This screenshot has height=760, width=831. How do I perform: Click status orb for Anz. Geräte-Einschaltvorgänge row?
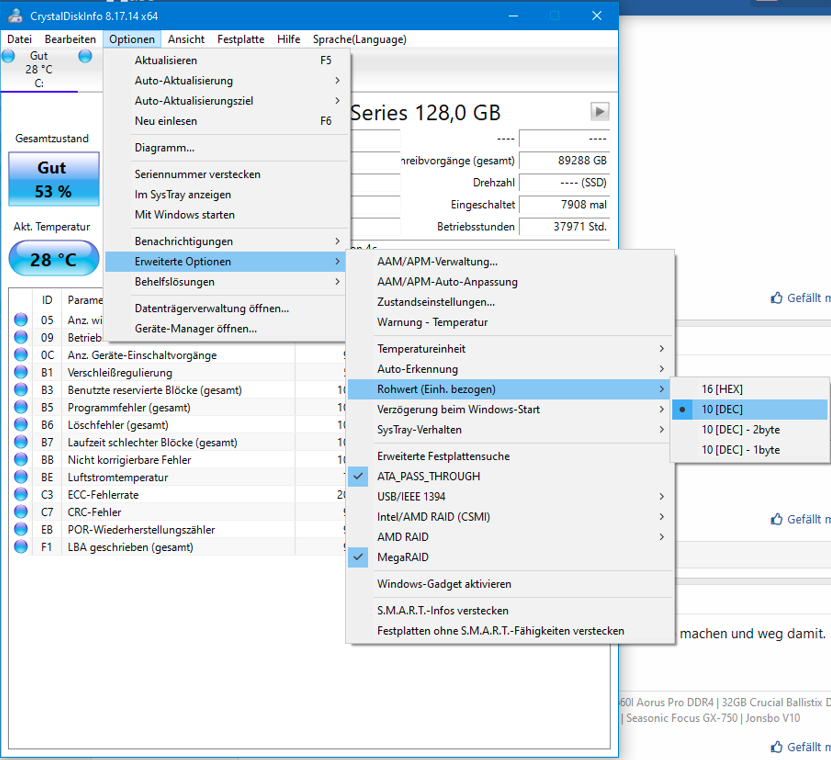[x=21, y=355]
